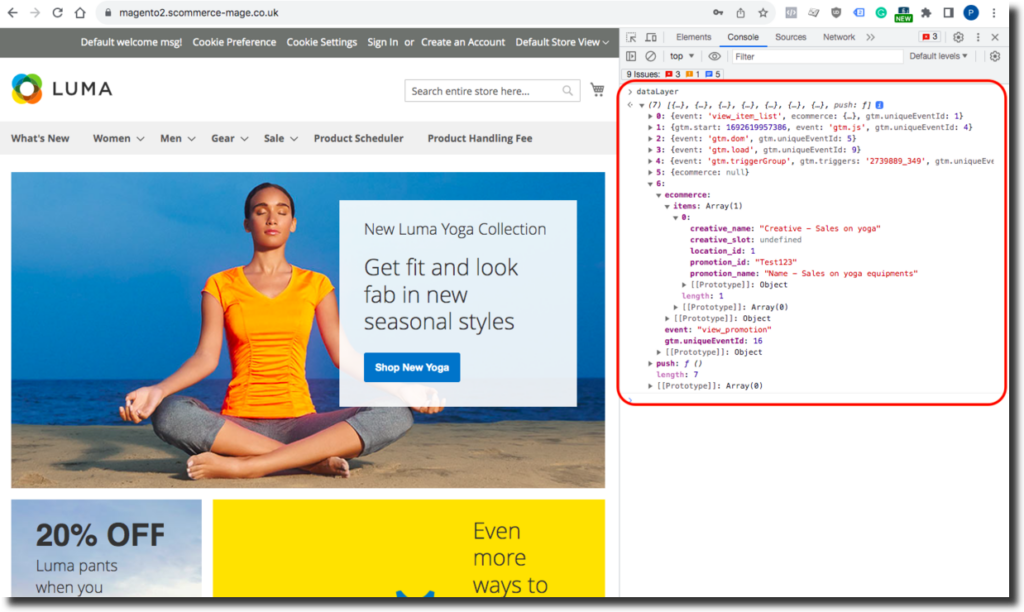Open DevTools settings gear in the tab bar

[958, 37]
